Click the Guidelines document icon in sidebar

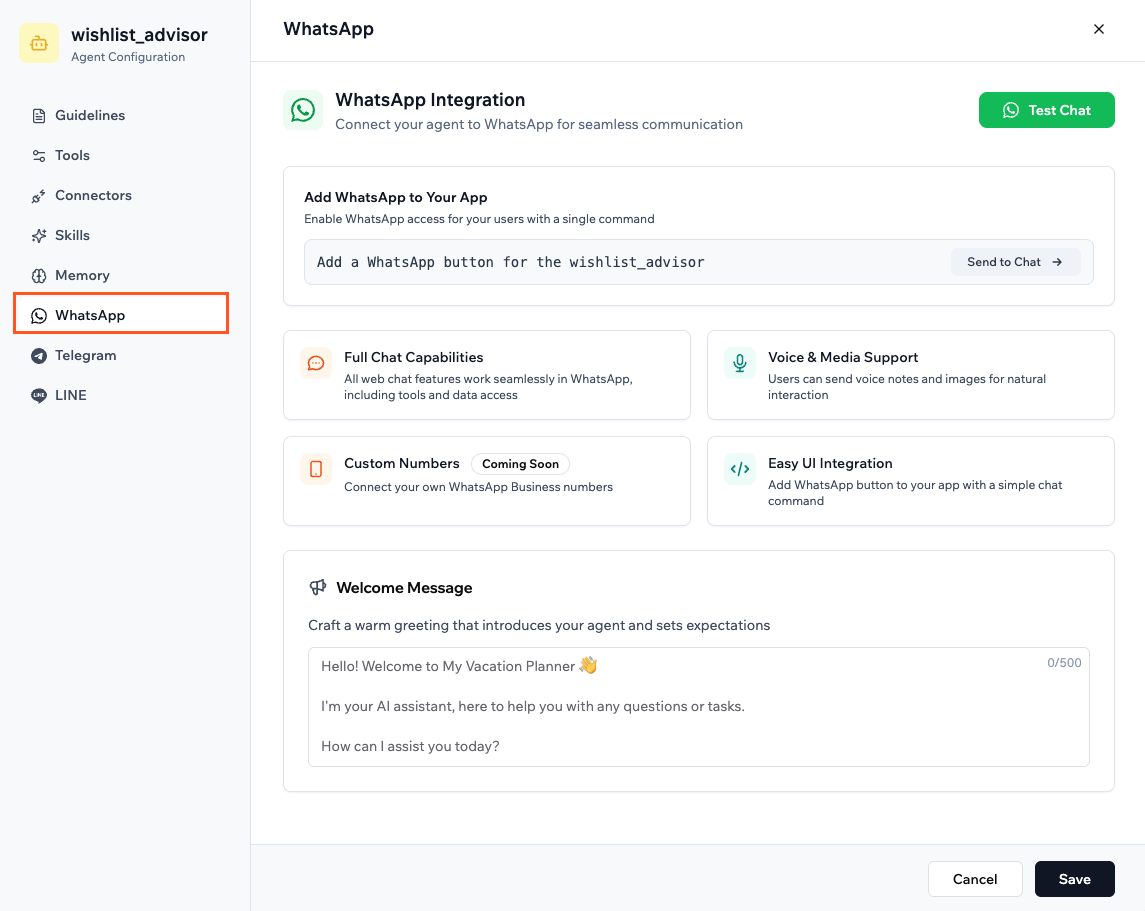pyautogui.click(x=39, y=115)
